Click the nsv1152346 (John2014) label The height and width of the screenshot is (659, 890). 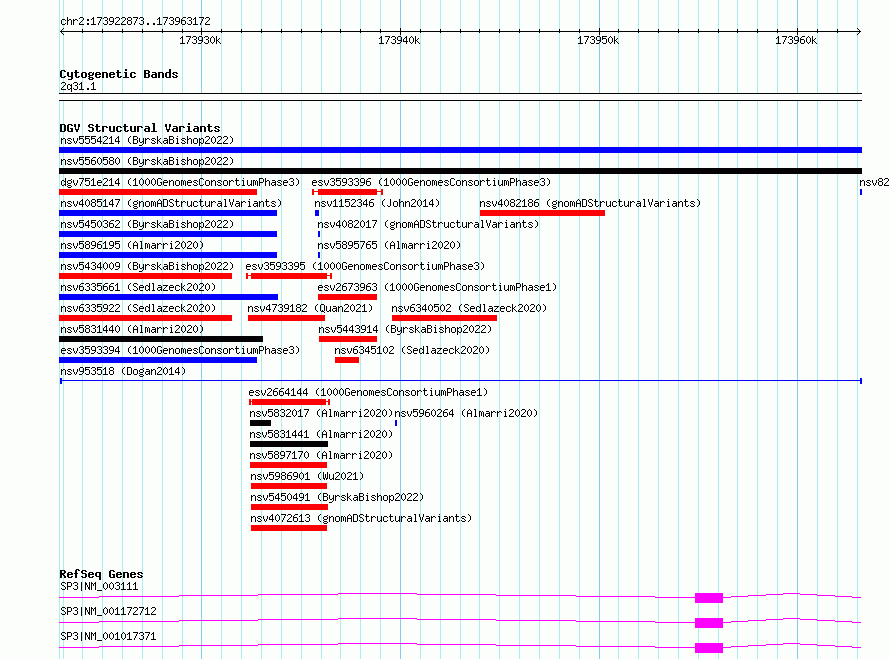(377, 203)
